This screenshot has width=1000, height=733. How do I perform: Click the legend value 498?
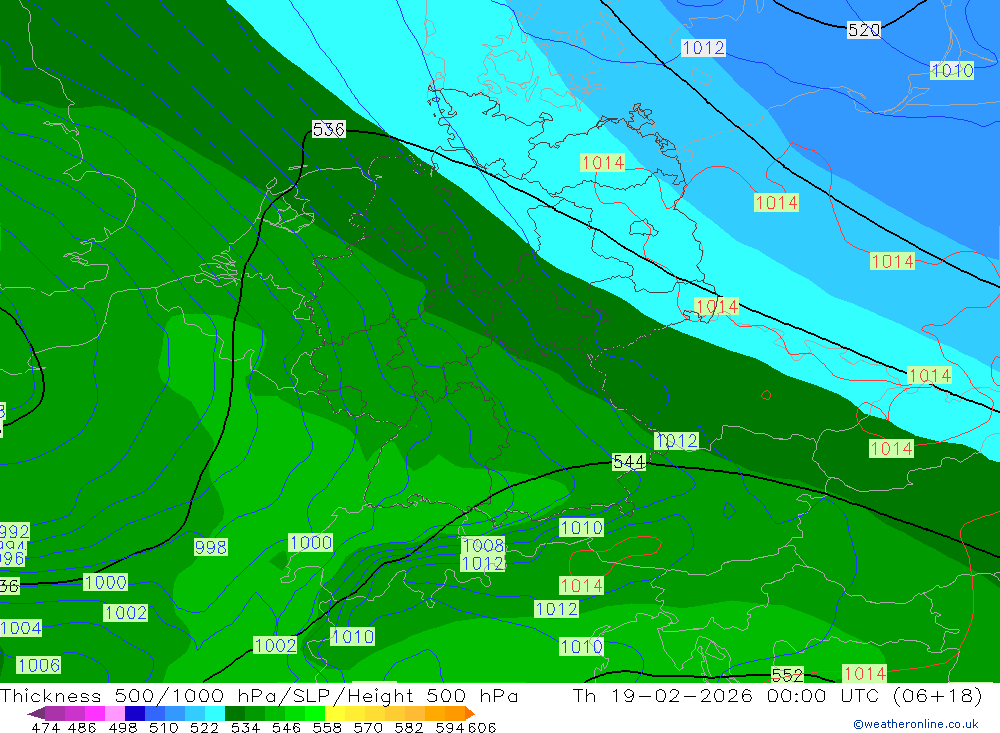click(x=122, y=727)
